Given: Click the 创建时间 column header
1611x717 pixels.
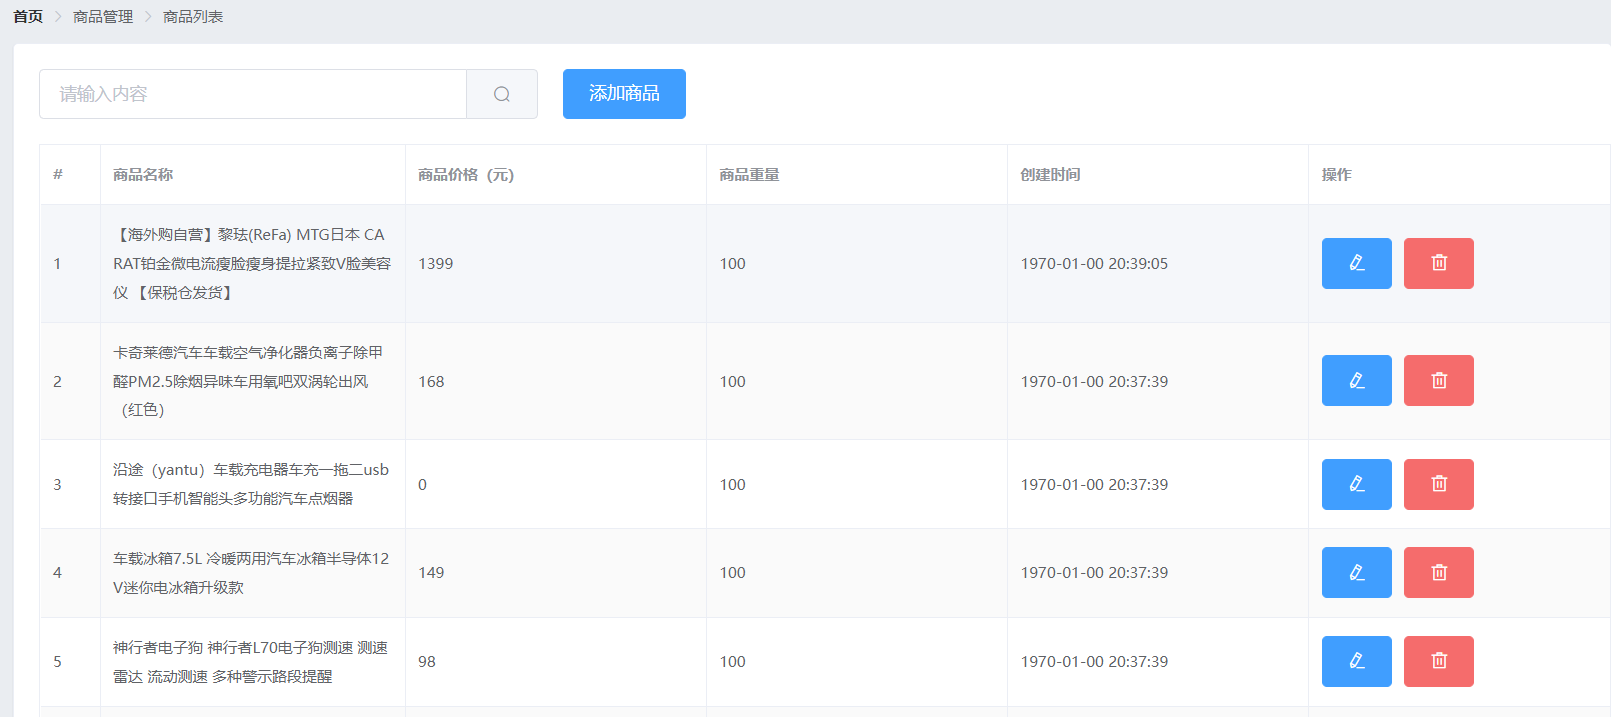Looking at the screenshot, I should [1050, 175].
